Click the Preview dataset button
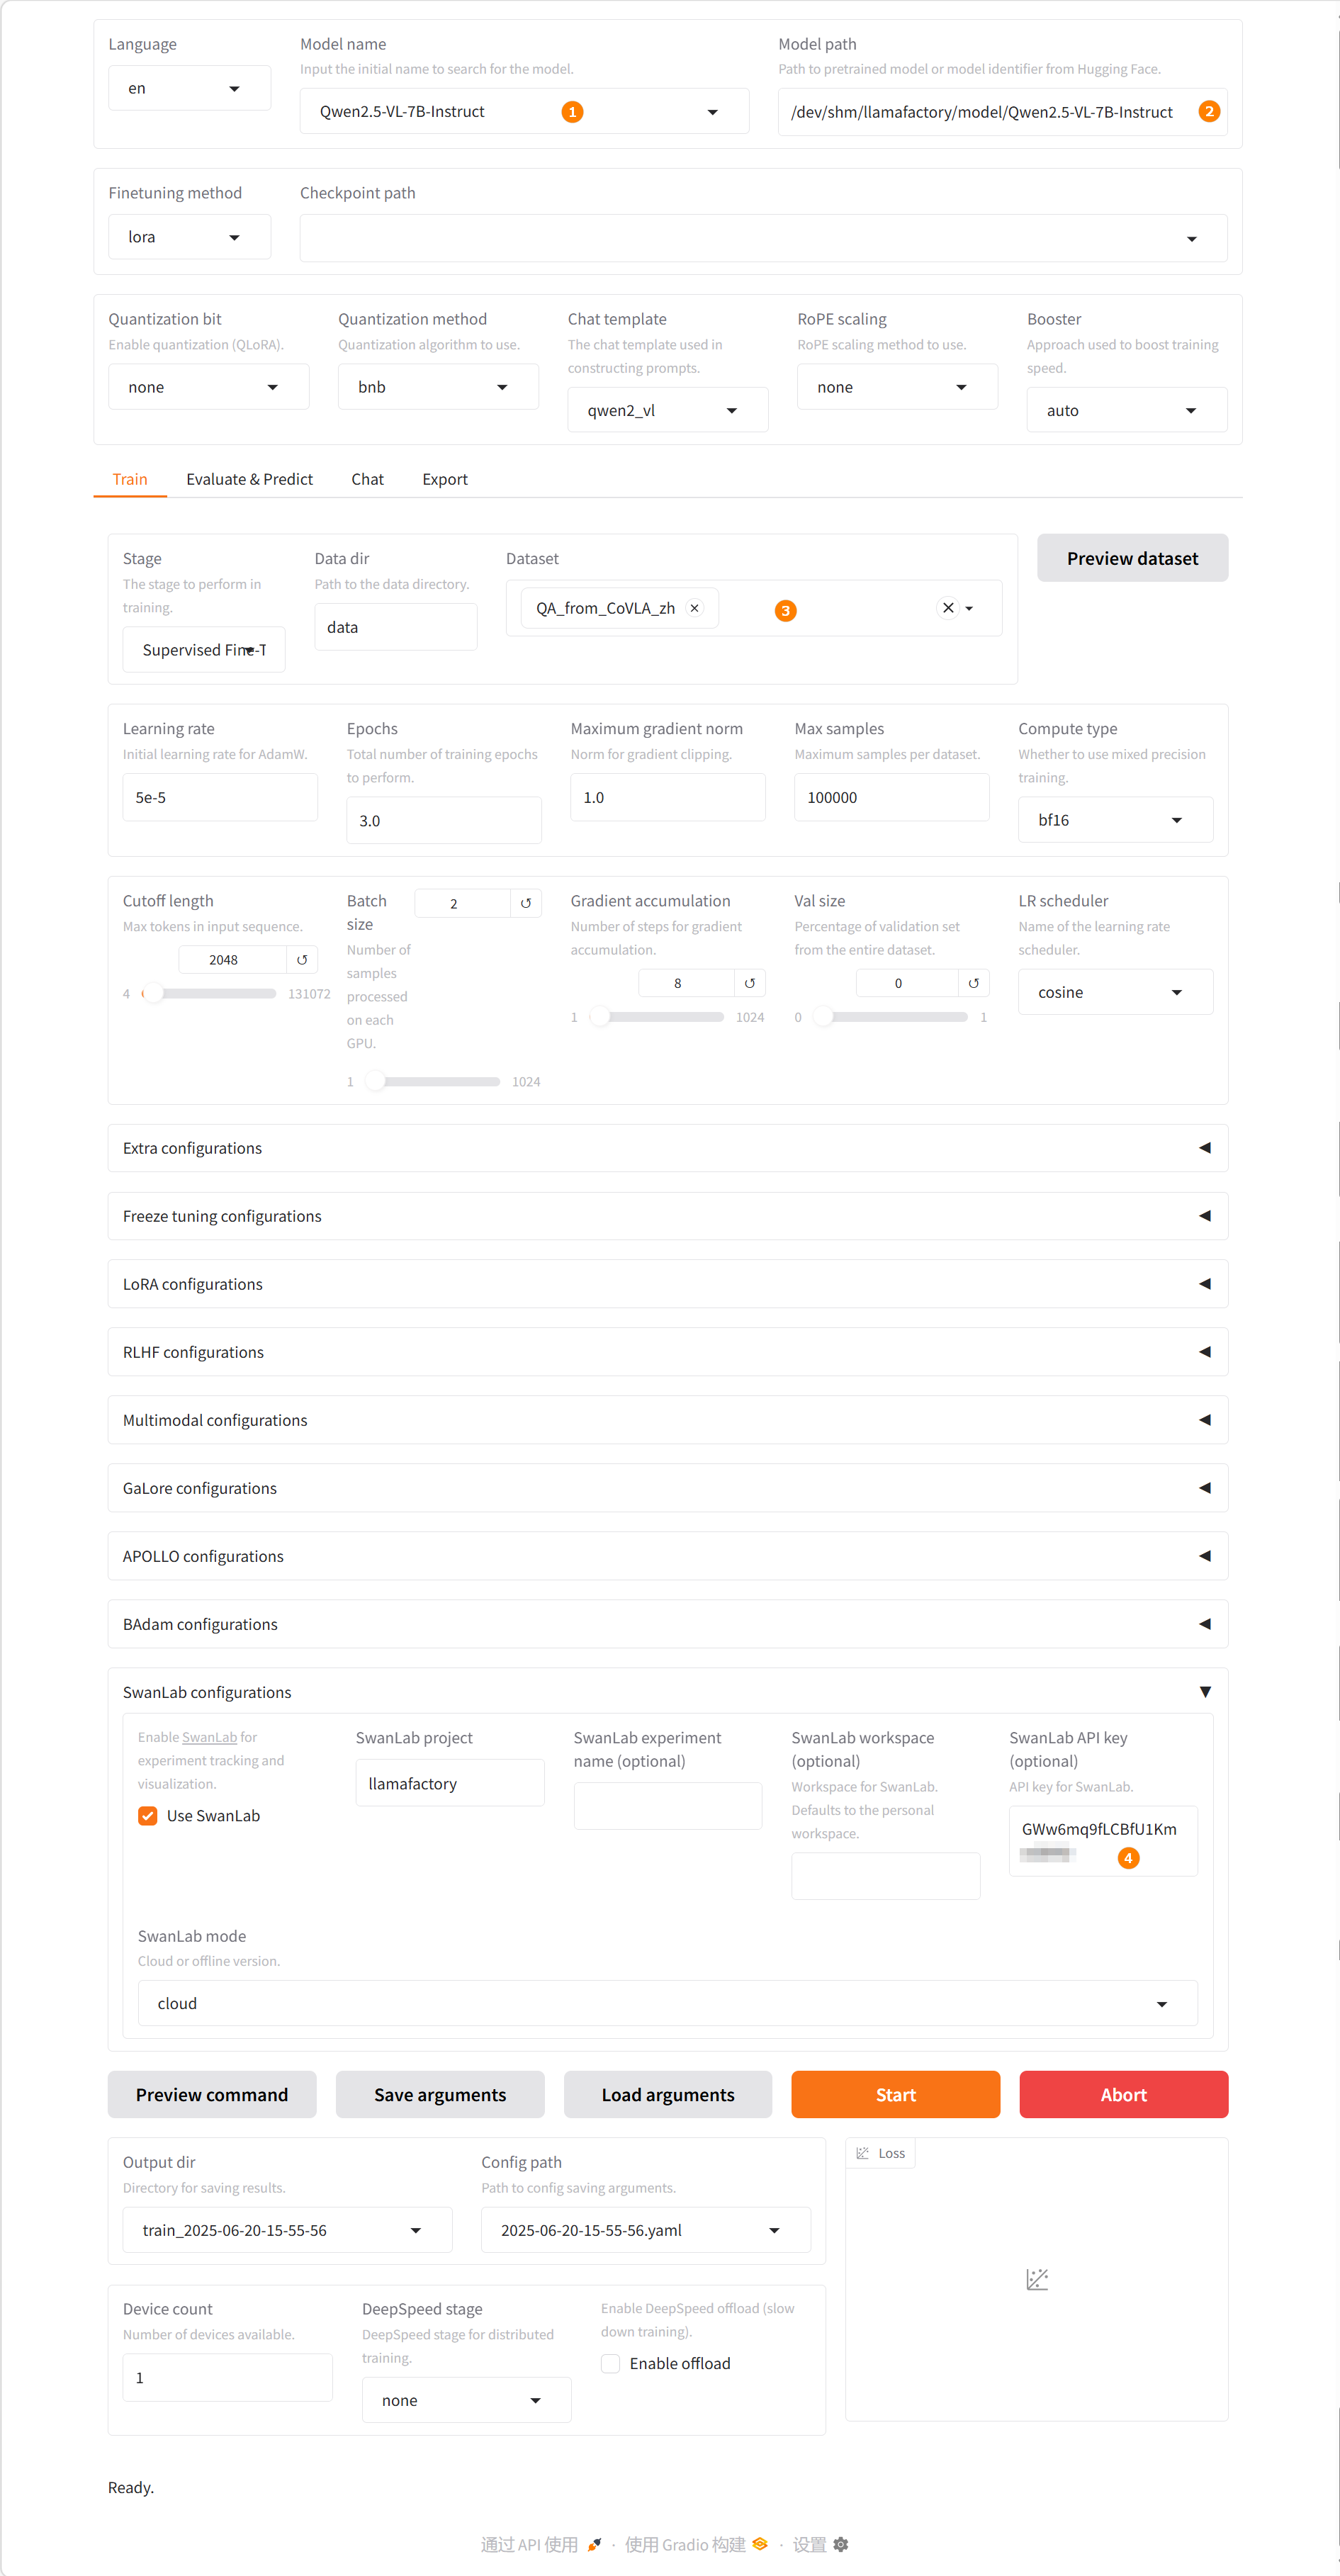This screenshot has height=2576, width=1340. (1132, 558)
